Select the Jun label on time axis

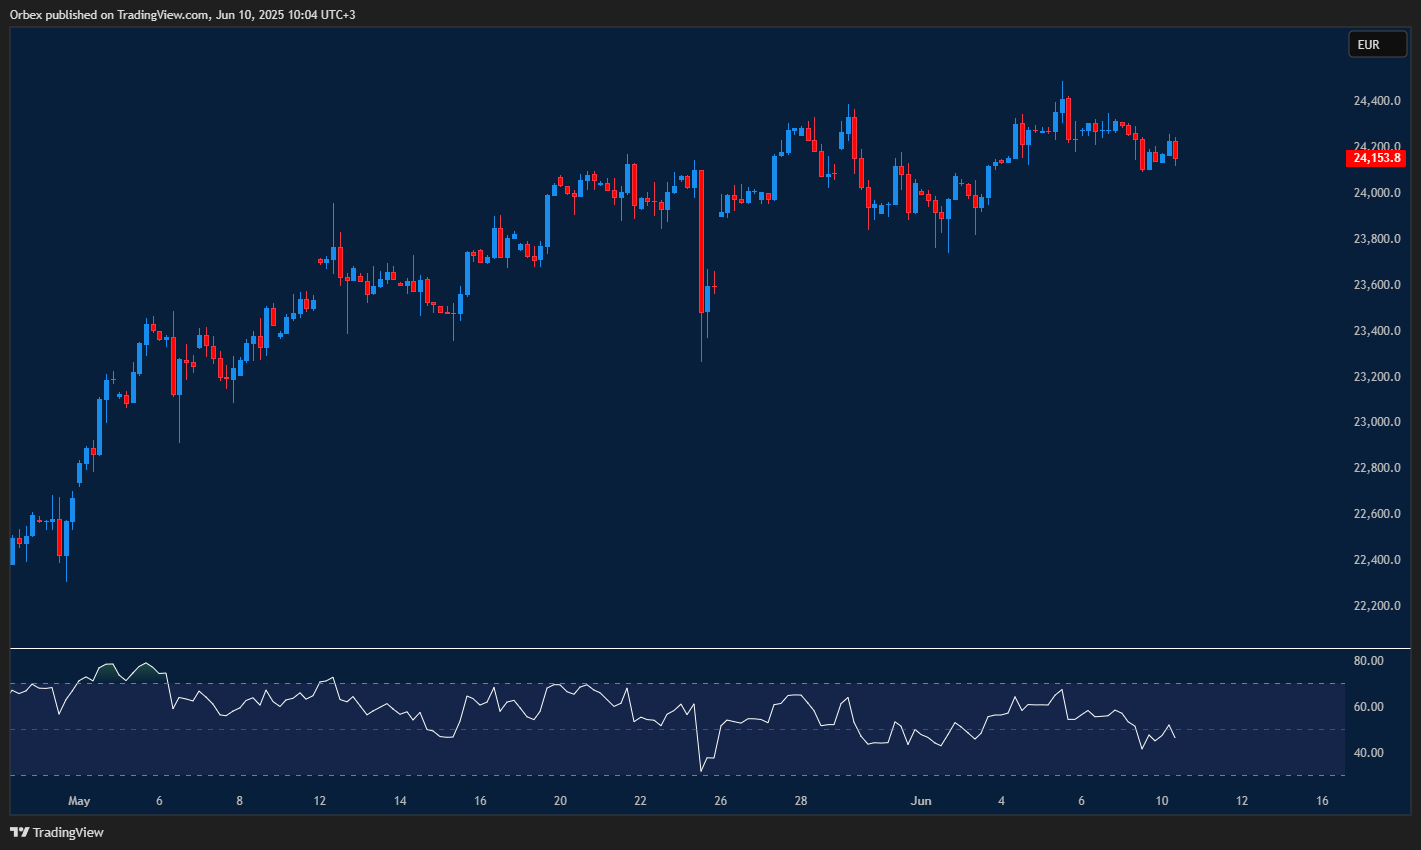click(921, 801)
